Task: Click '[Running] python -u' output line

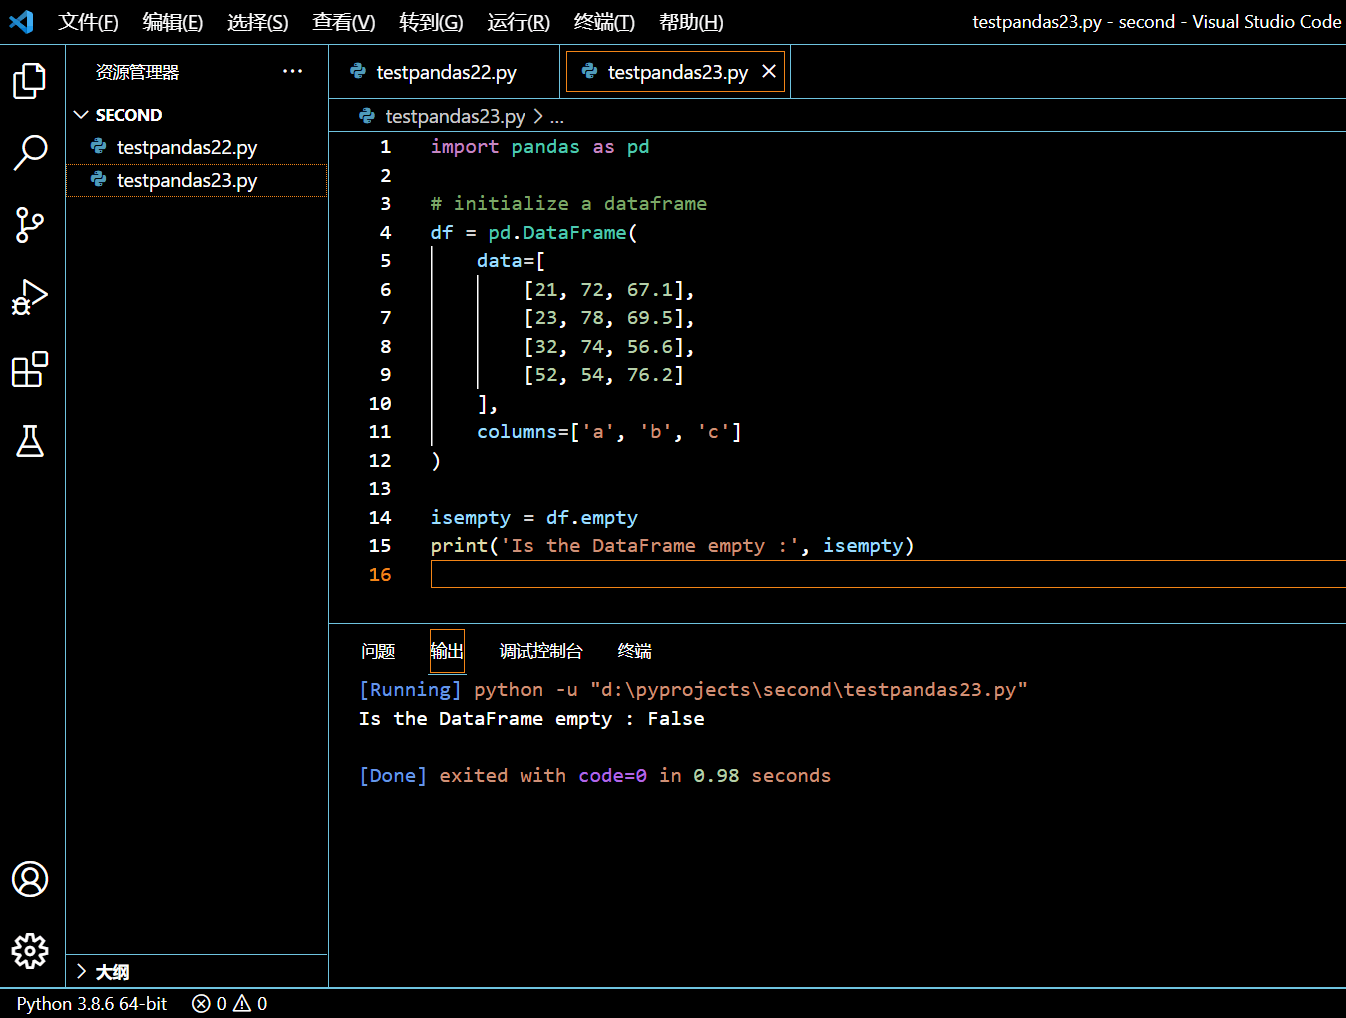Action: pyautogui.click(x=693, y=690)
